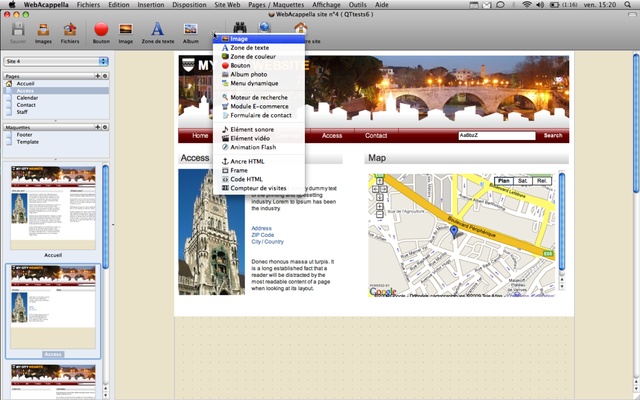The height and width of the screenshot is (400, 640).
Task: Choose Module E-commerce in popup menu
Action: tap(259, 107)
